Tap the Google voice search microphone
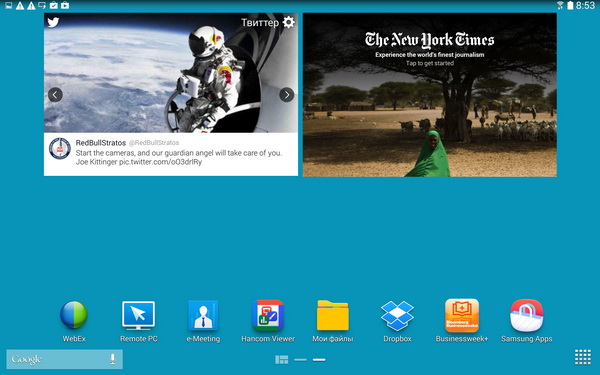600x375 pixels. click(x=112, y=359)
